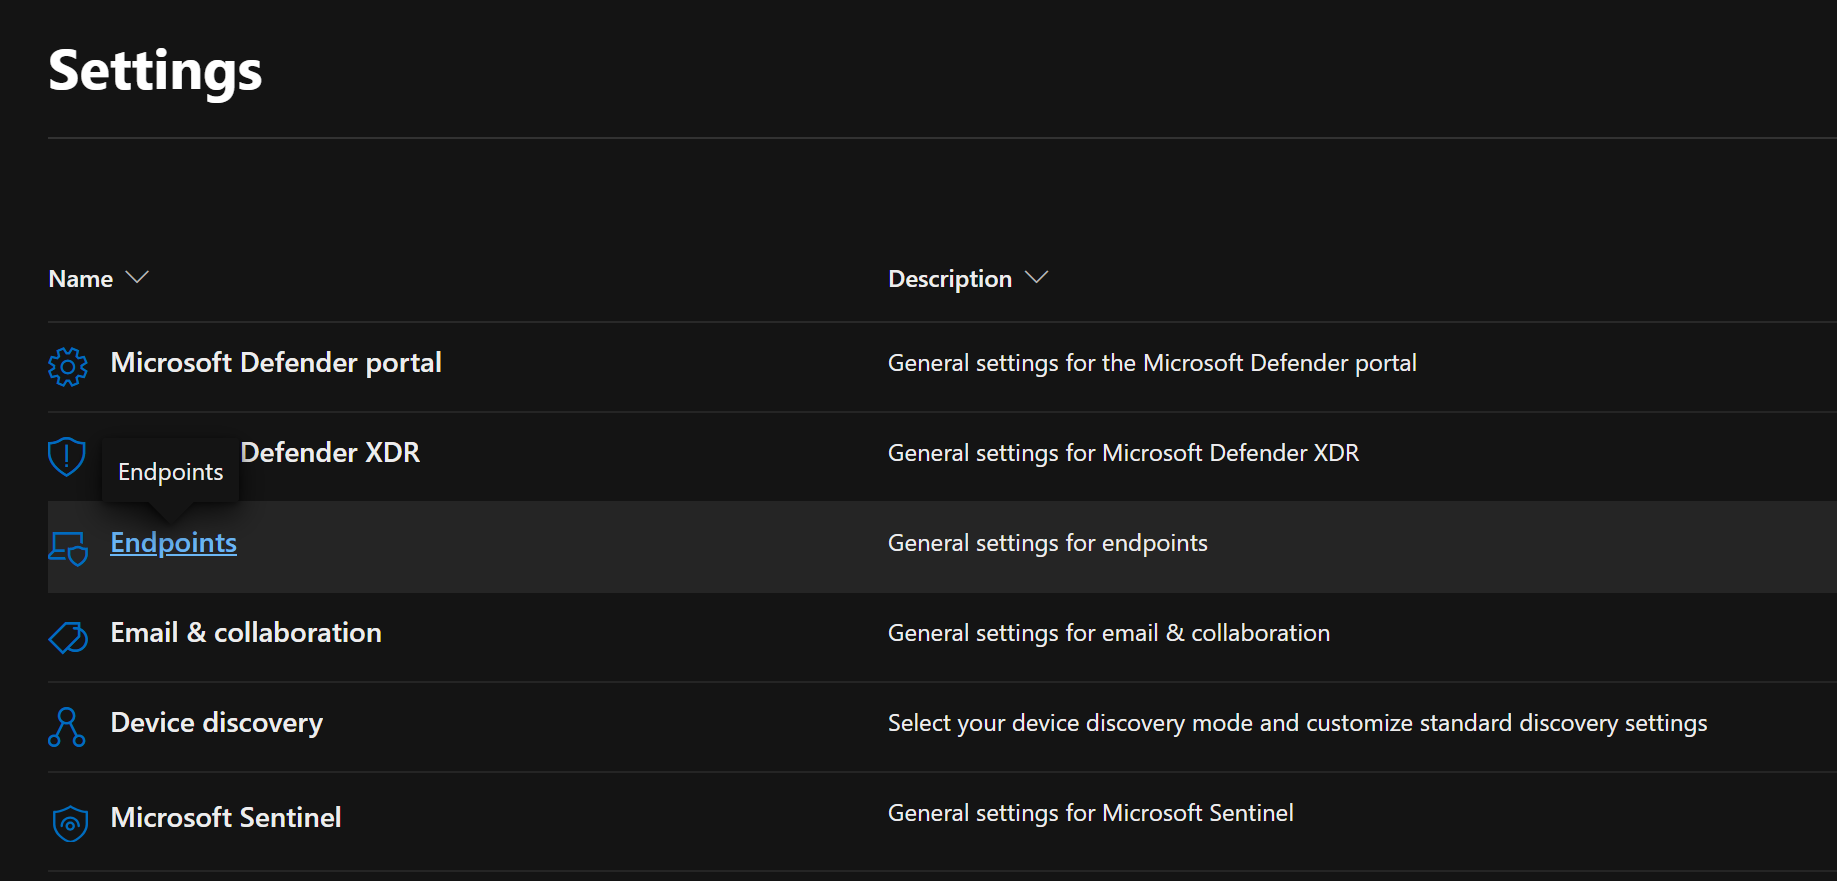1837x881 pixels.
Task: Click the Description column header label
Action: click(x=949, y=279)
